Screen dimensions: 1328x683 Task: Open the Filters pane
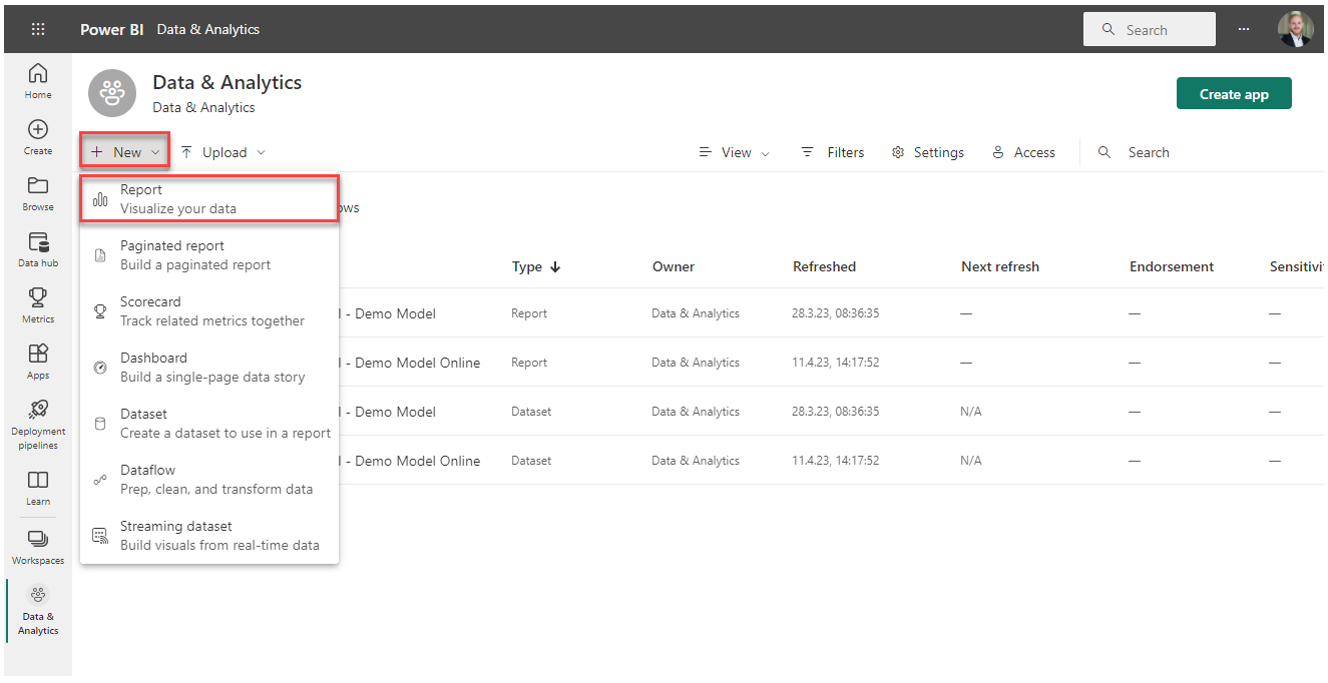[832, 152]
